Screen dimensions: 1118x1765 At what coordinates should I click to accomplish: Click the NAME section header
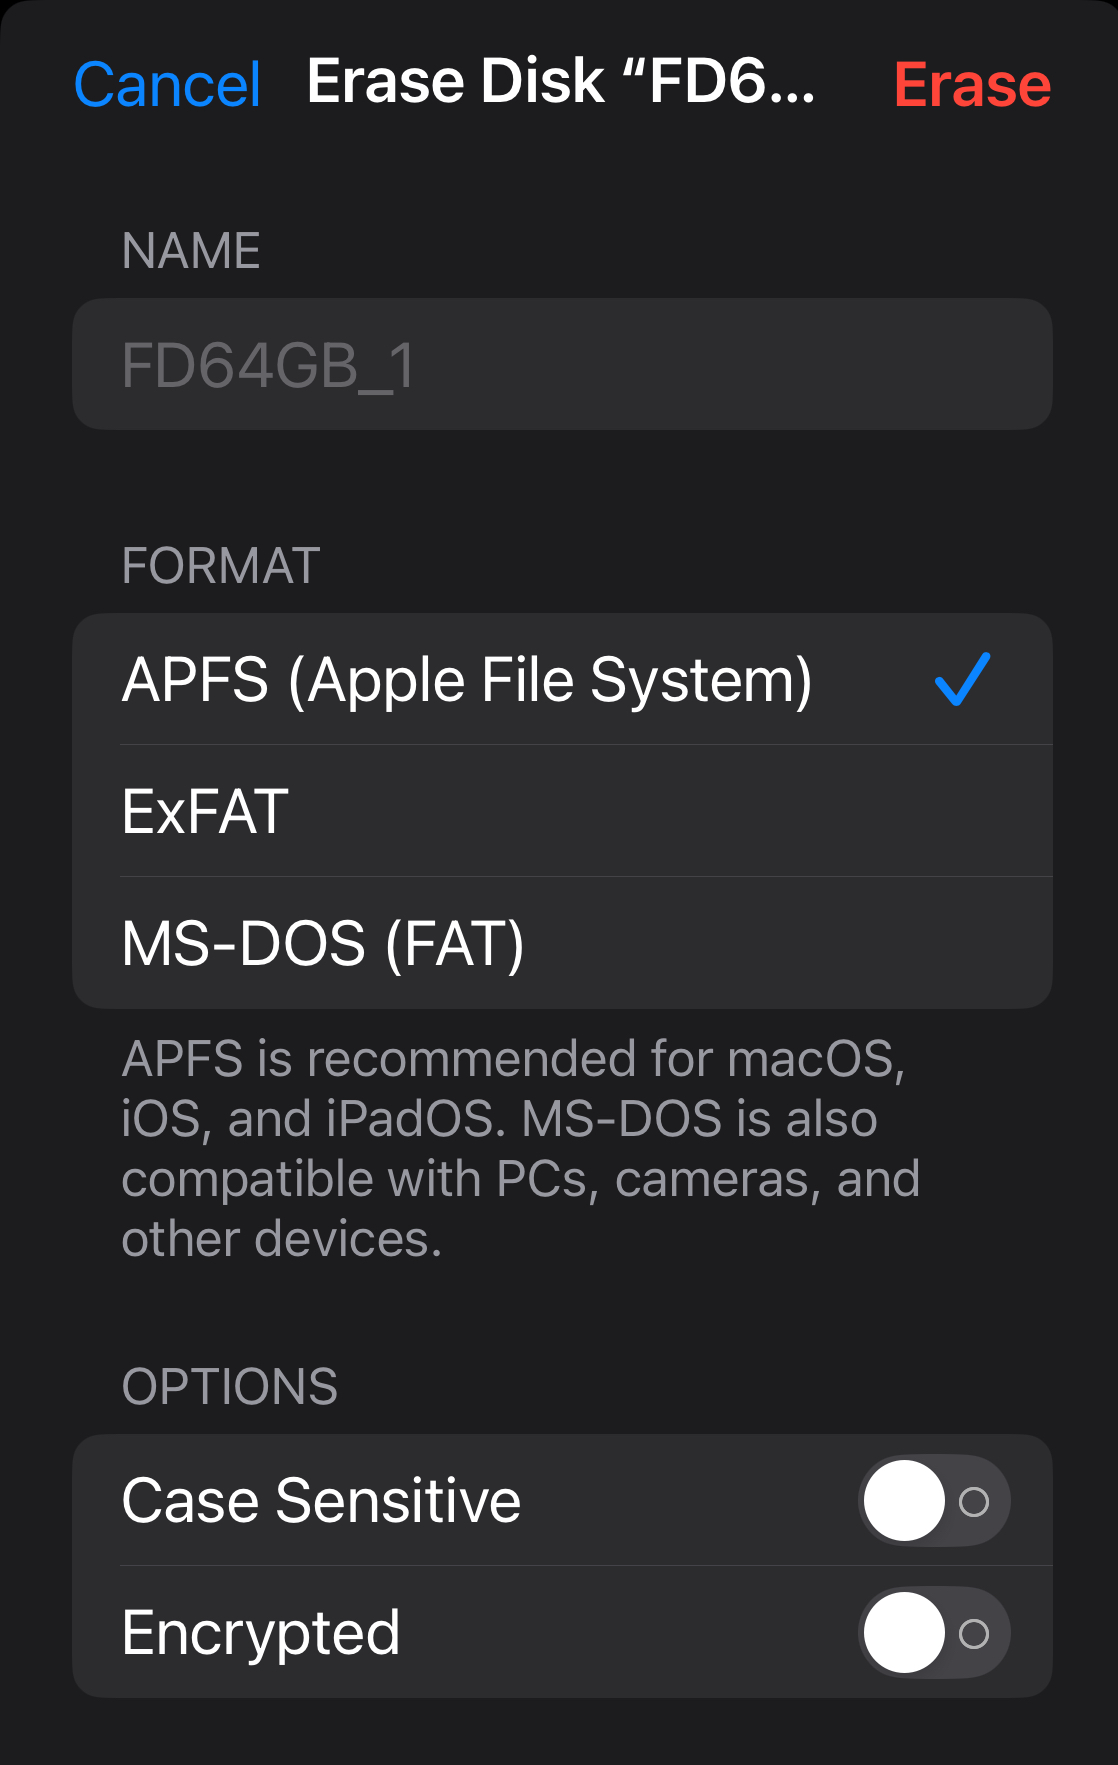tap(191, 250)
